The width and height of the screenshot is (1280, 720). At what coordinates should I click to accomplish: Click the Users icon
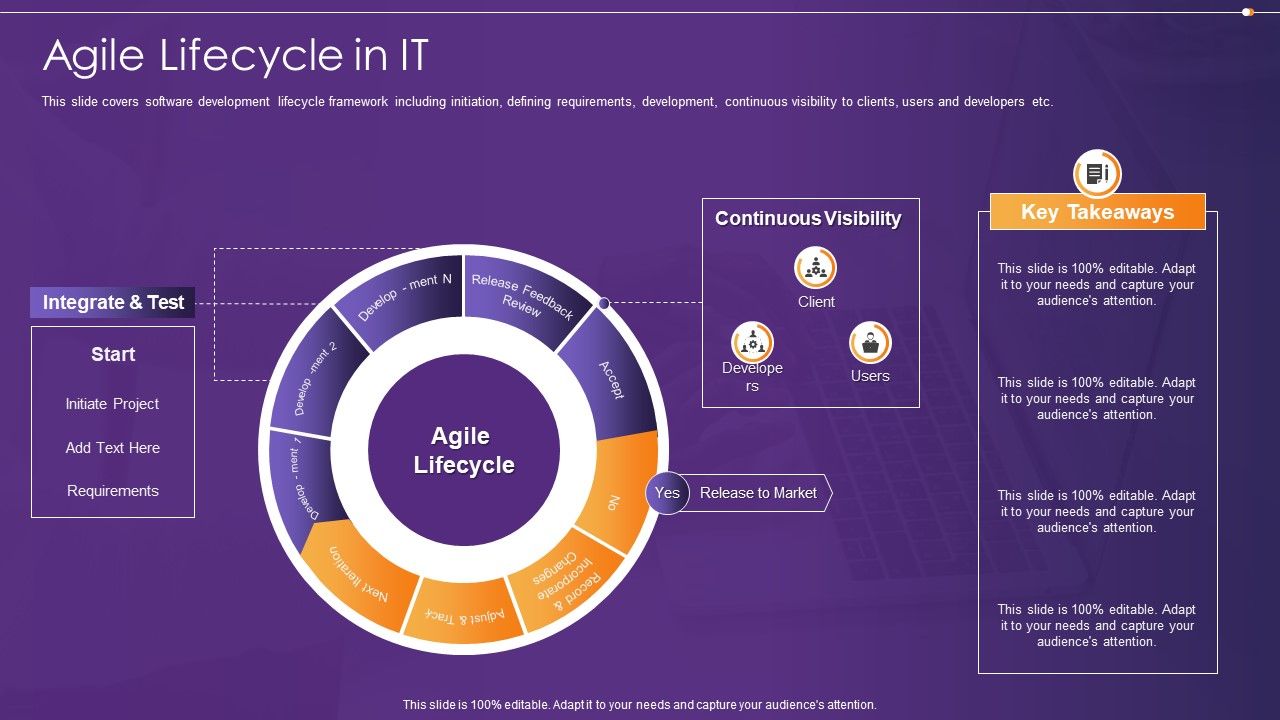pos(870,343)
